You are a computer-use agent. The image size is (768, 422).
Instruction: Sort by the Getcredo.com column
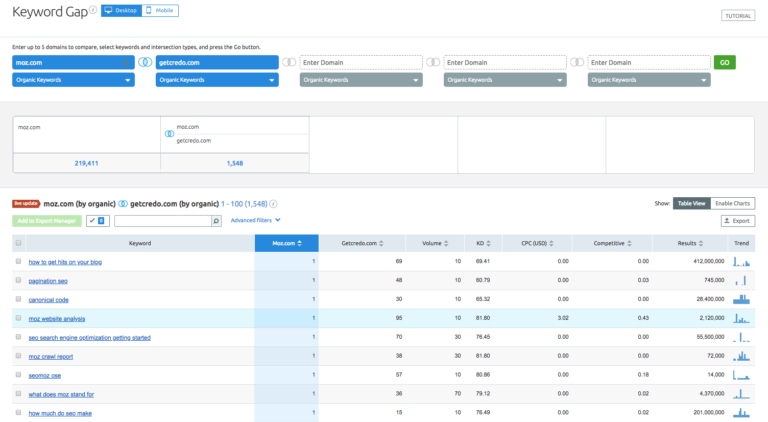[x=362, y=243]
